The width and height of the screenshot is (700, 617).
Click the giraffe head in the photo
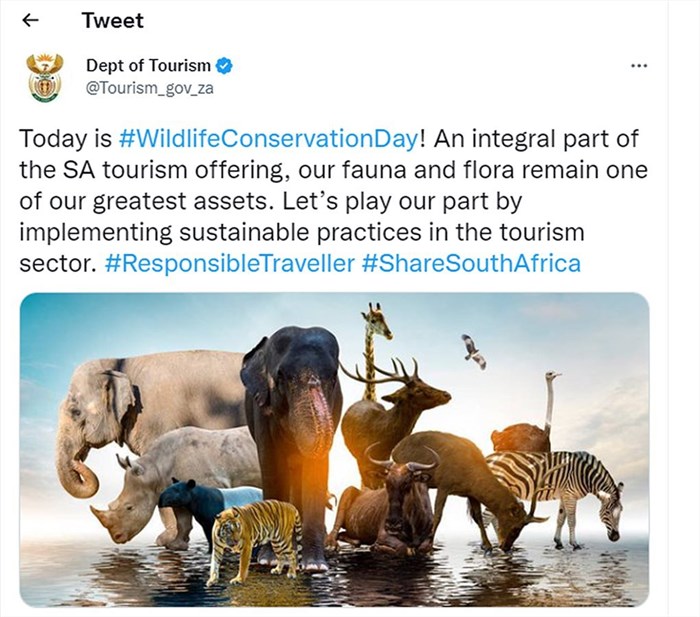[x=376, y=319]
